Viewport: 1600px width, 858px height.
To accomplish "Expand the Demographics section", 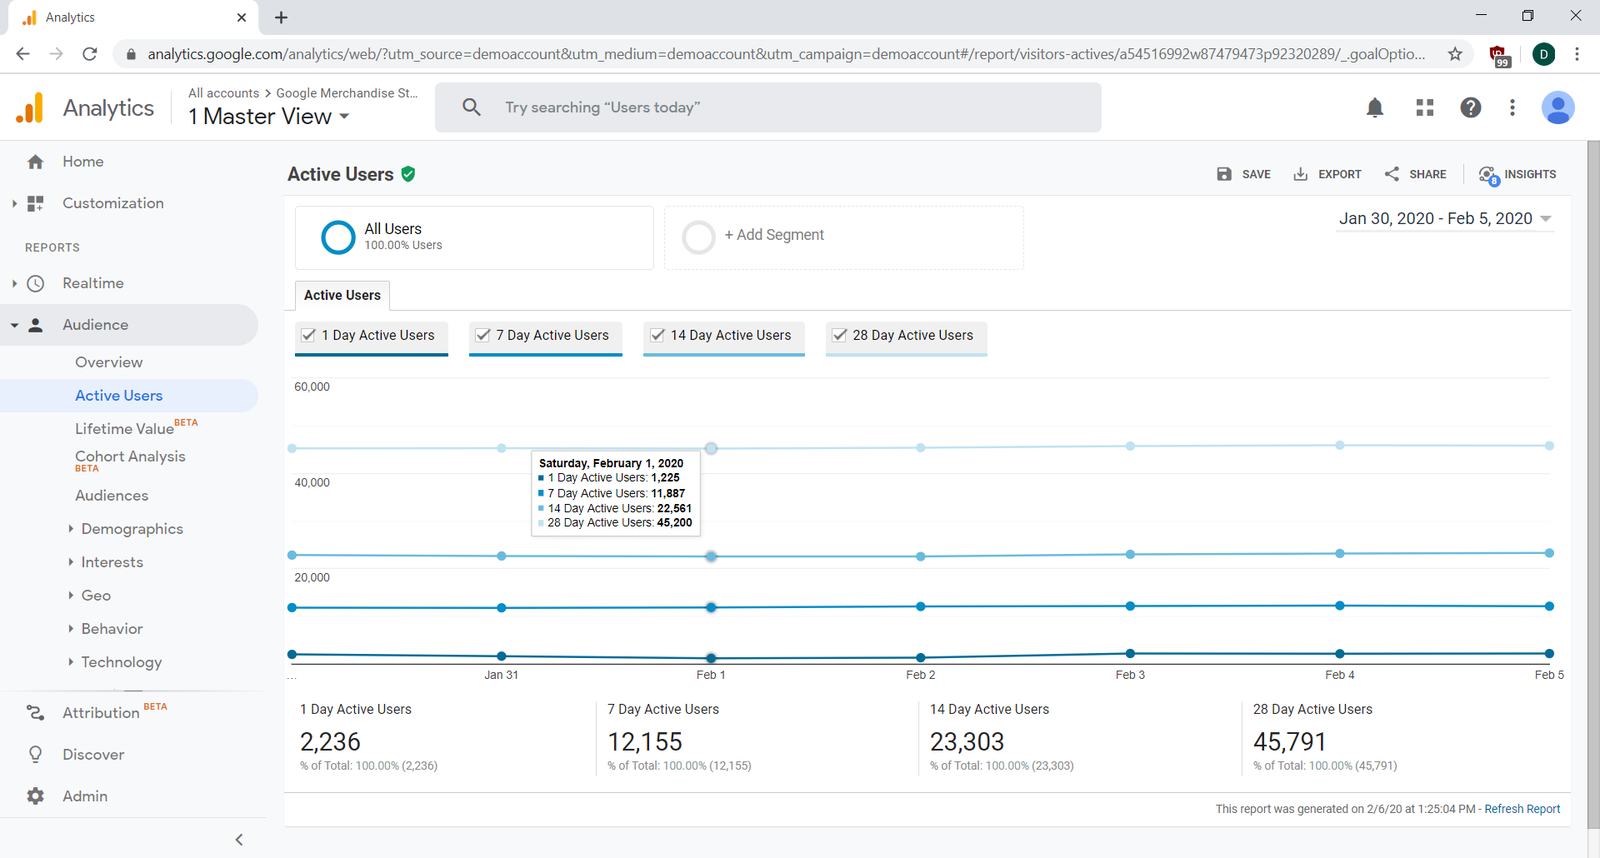I will pos(131,529).
